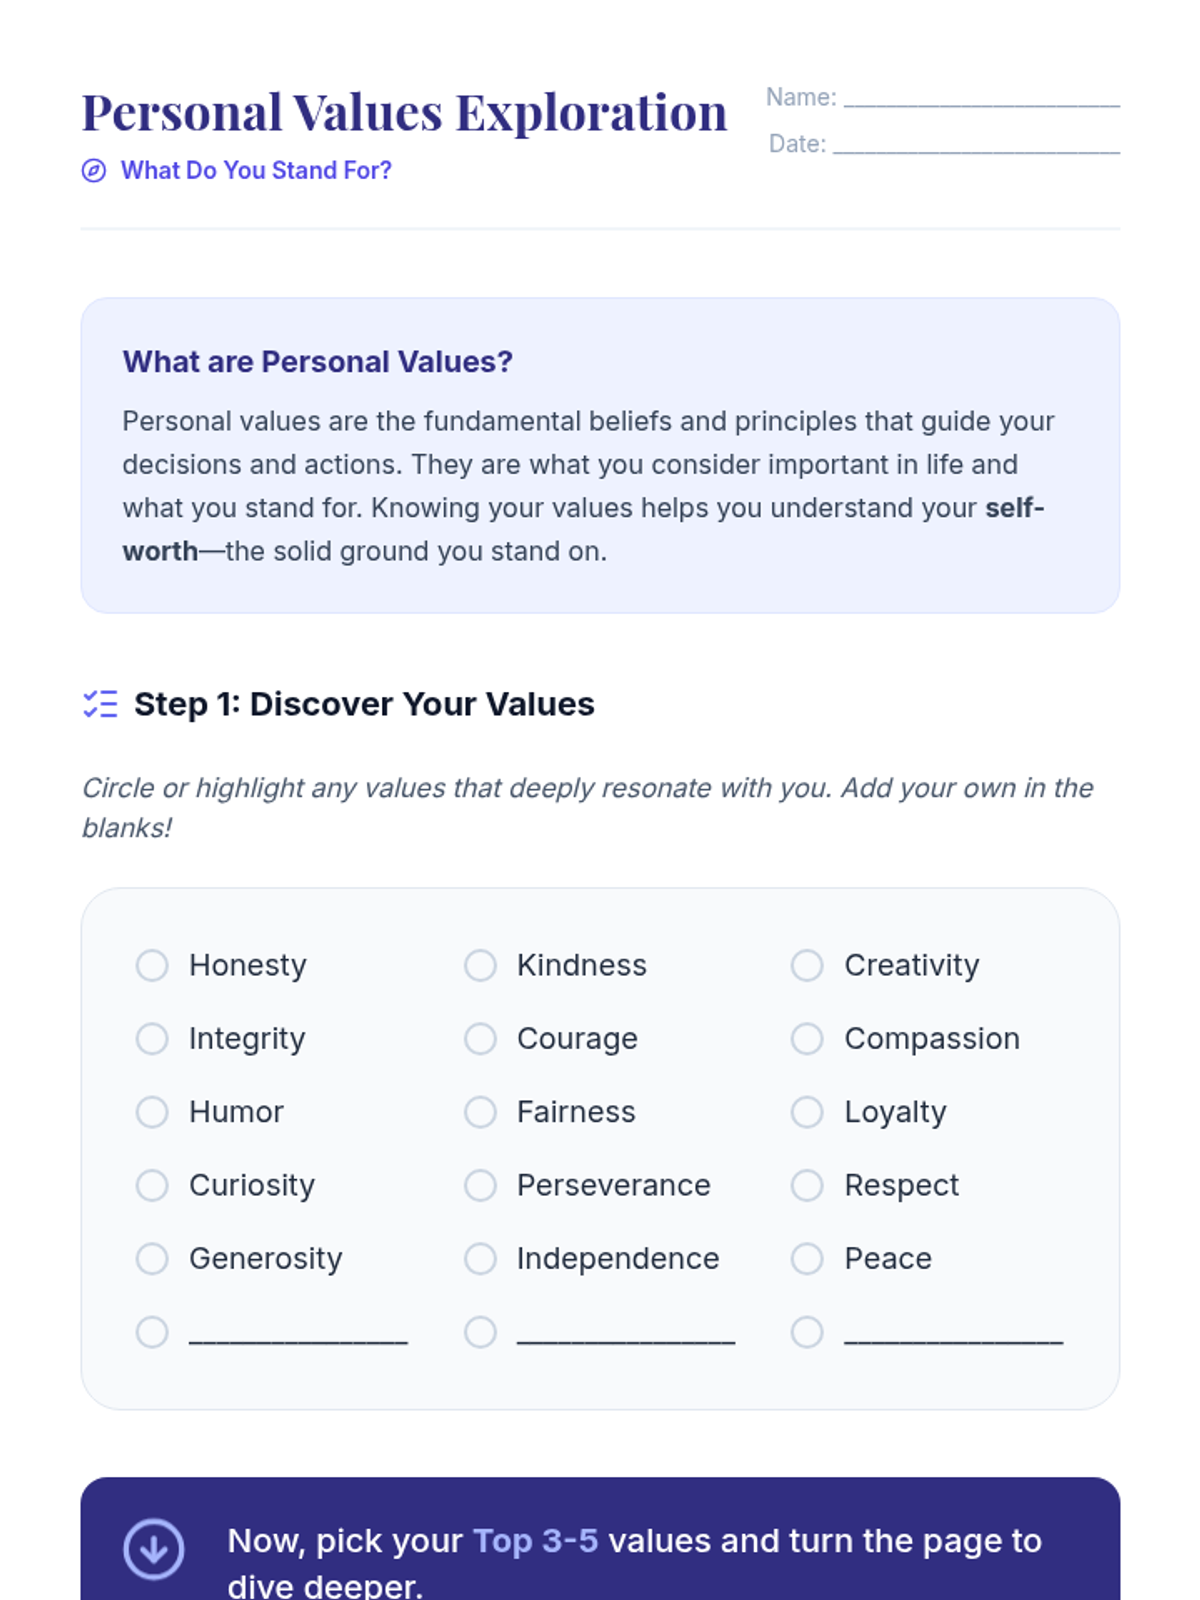Mark the Kindness value circle
Viewport: 1200px width, 1600px height.
(x=480, y=965)
